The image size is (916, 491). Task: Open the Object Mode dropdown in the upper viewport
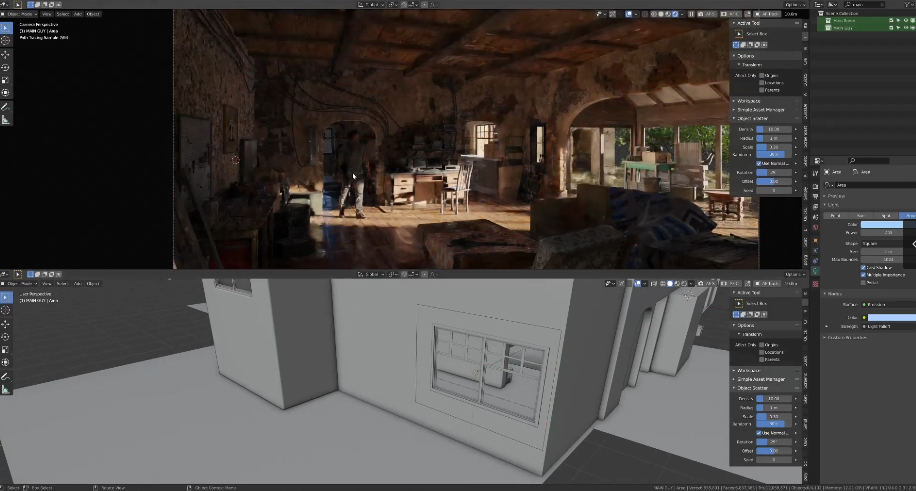pos(24,14)
